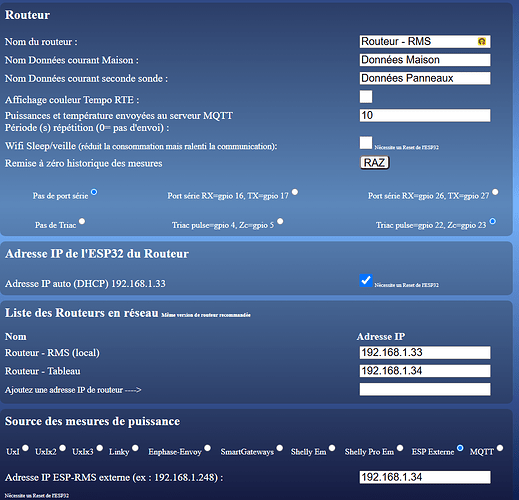Edit external ESP-RMS IP address field

[425, 477]
